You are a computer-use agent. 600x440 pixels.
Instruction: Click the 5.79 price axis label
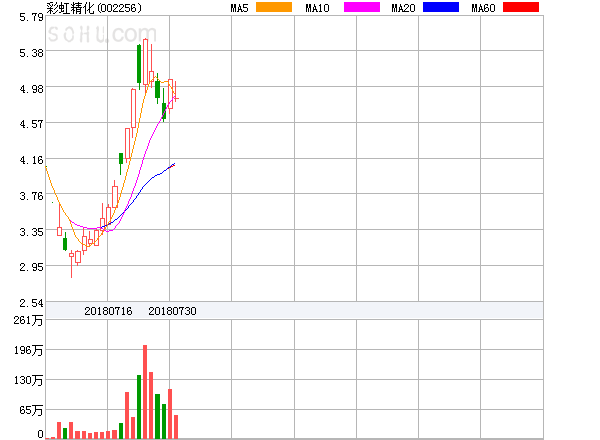click(31, 17)
